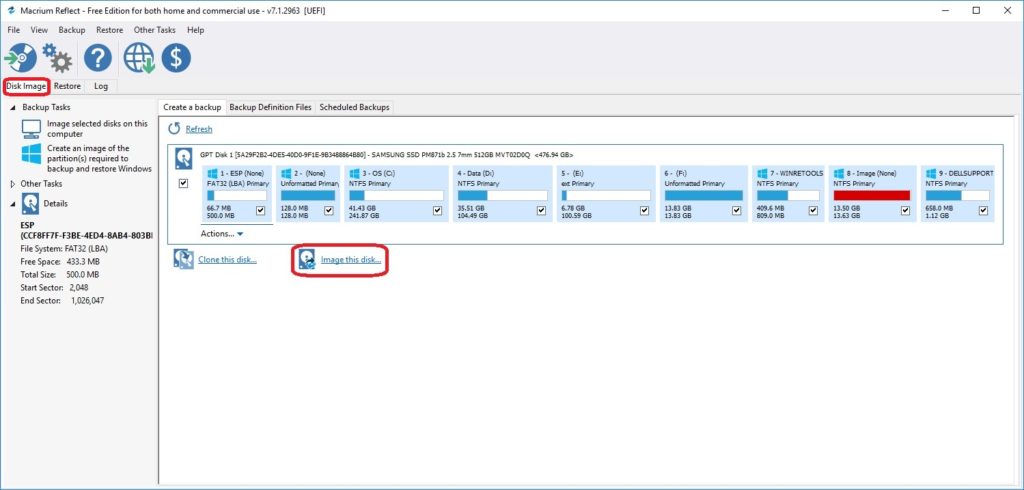Click the Macrium Reflect title bar icon

point(11,10)
